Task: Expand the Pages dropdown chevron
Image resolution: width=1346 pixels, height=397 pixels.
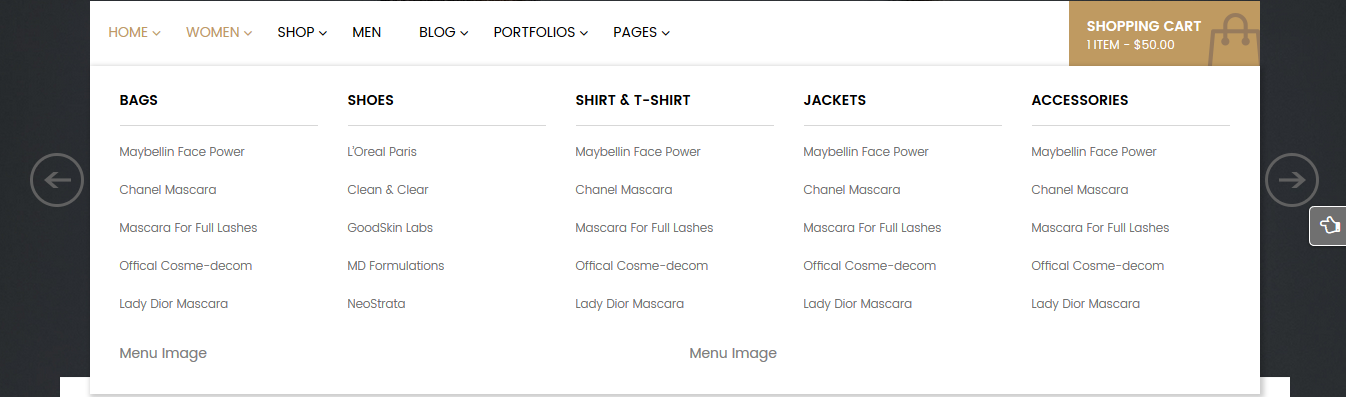Action: coord(666,33)
